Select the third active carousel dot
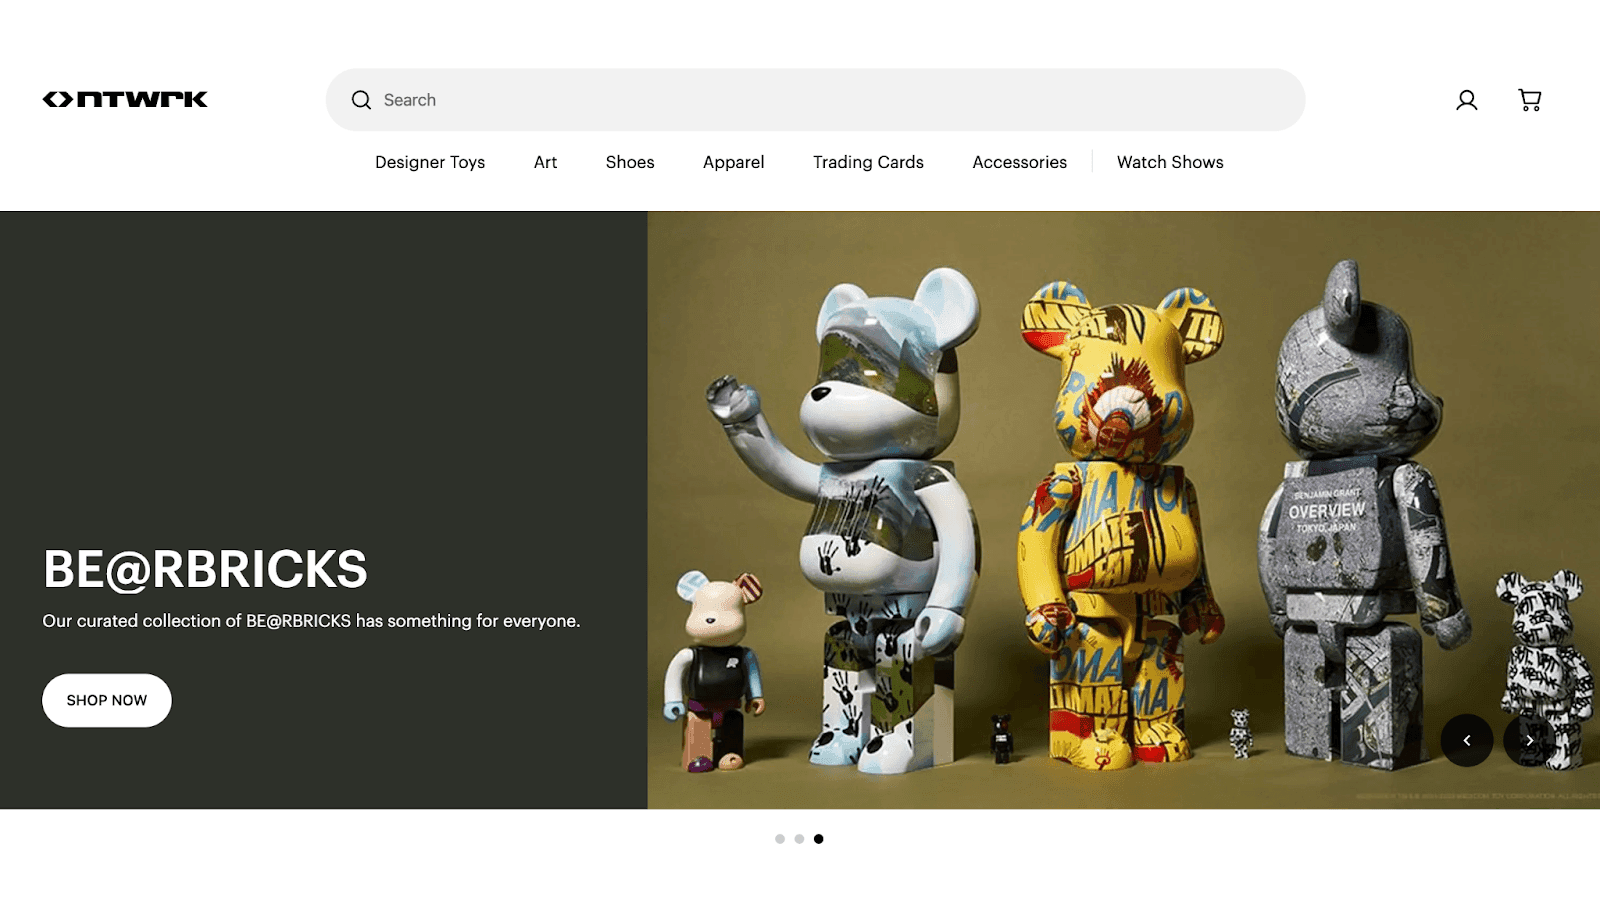 [x=818, y=839]
